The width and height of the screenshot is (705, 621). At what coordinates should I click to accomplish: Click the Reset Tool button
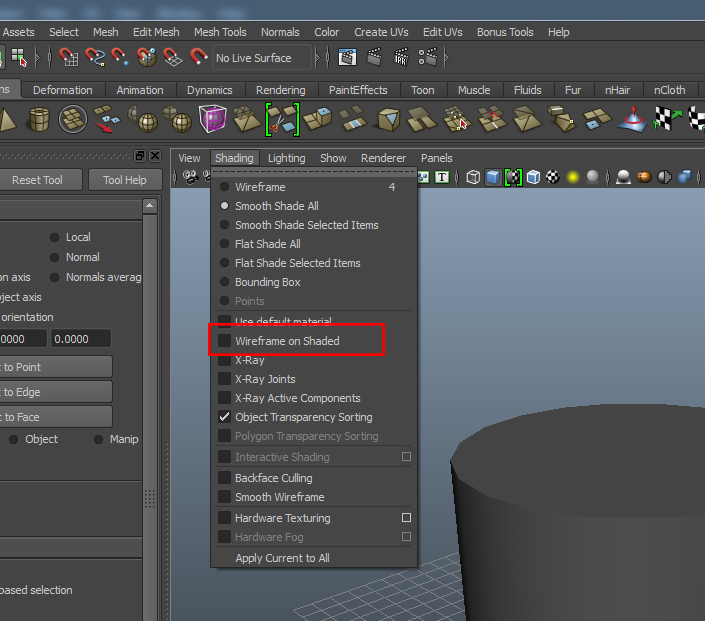[x=37, y=180]
